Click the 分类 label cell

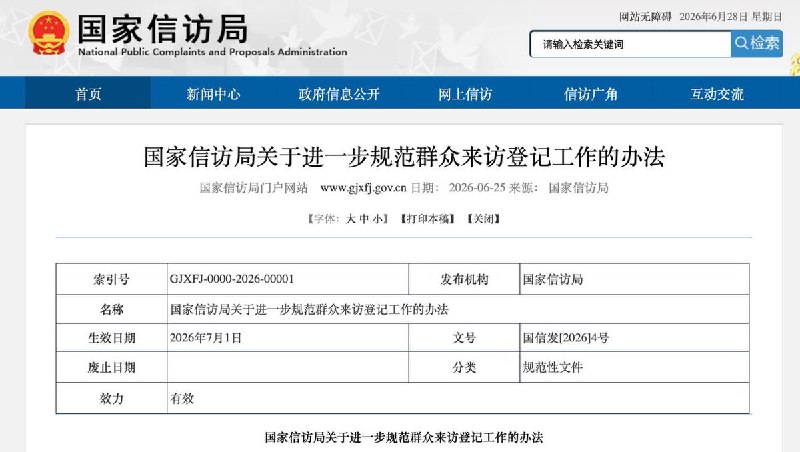pos(464,367)
